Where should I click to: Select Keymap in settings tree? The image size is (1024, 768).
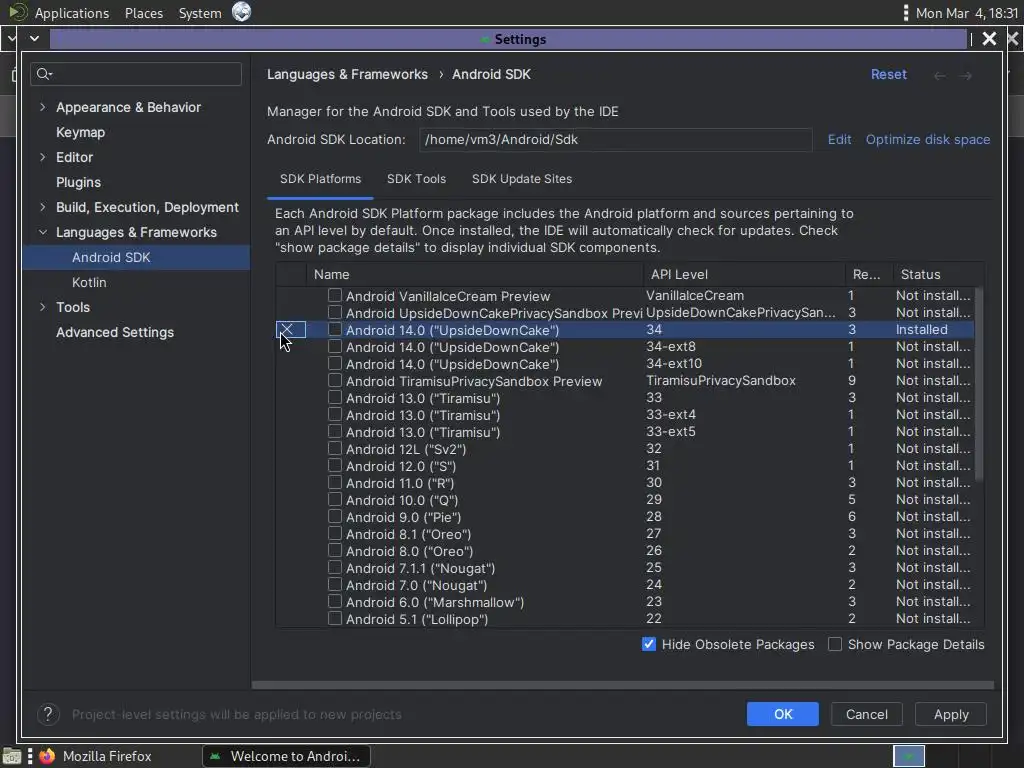(x=80, y=132)
